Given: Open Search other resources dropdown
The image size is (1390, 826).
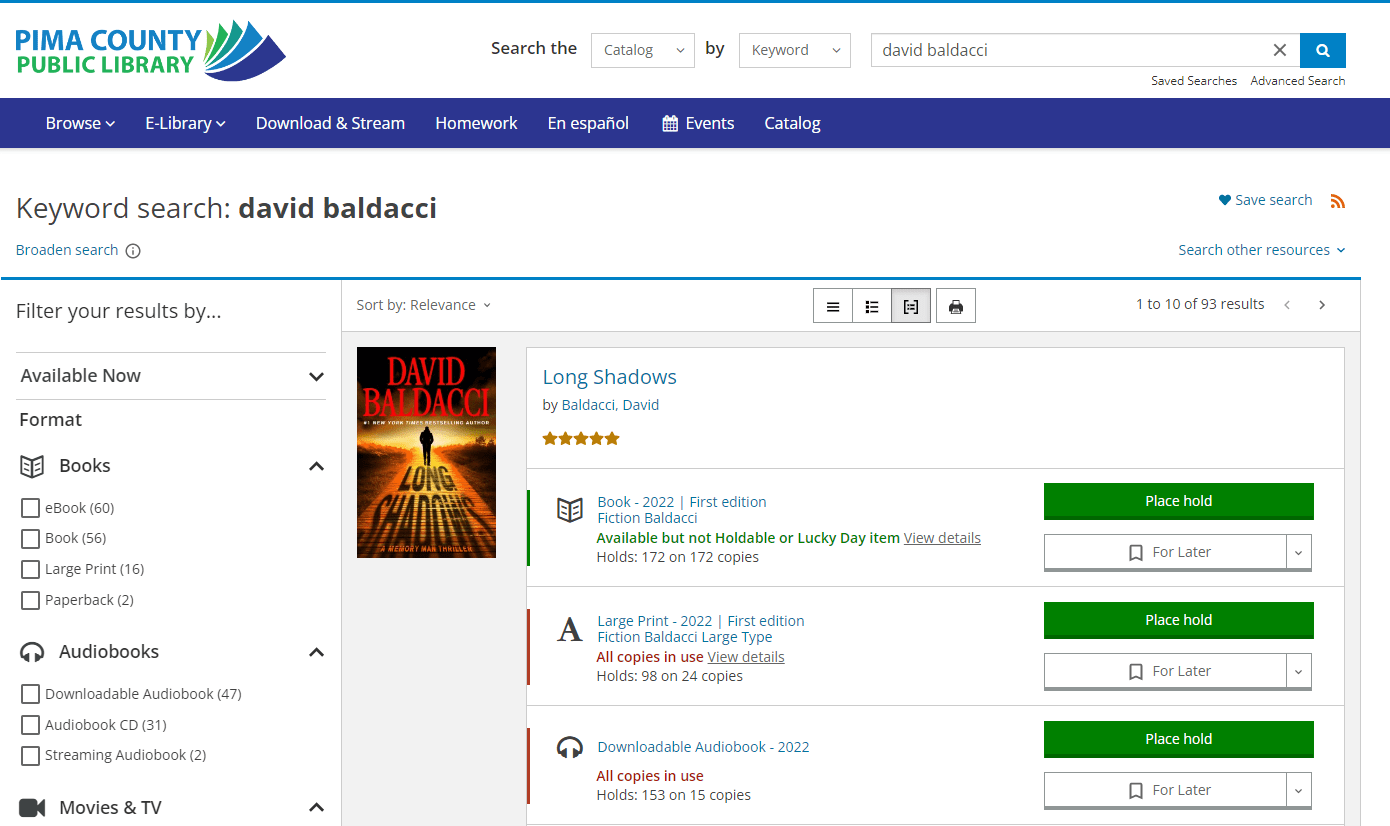Looking at the screenshot, I should click(x=1262, y=250).
